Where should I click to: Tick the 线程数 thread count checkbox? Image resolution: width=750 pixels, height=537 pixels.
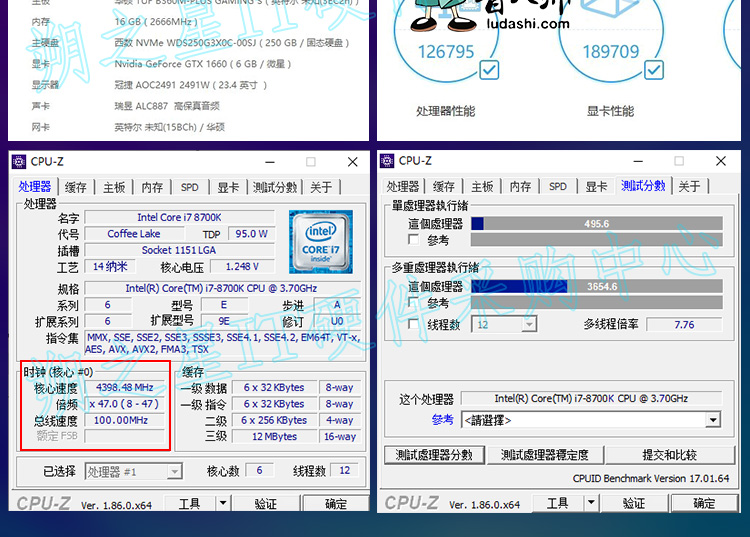[x=414, y=324]
